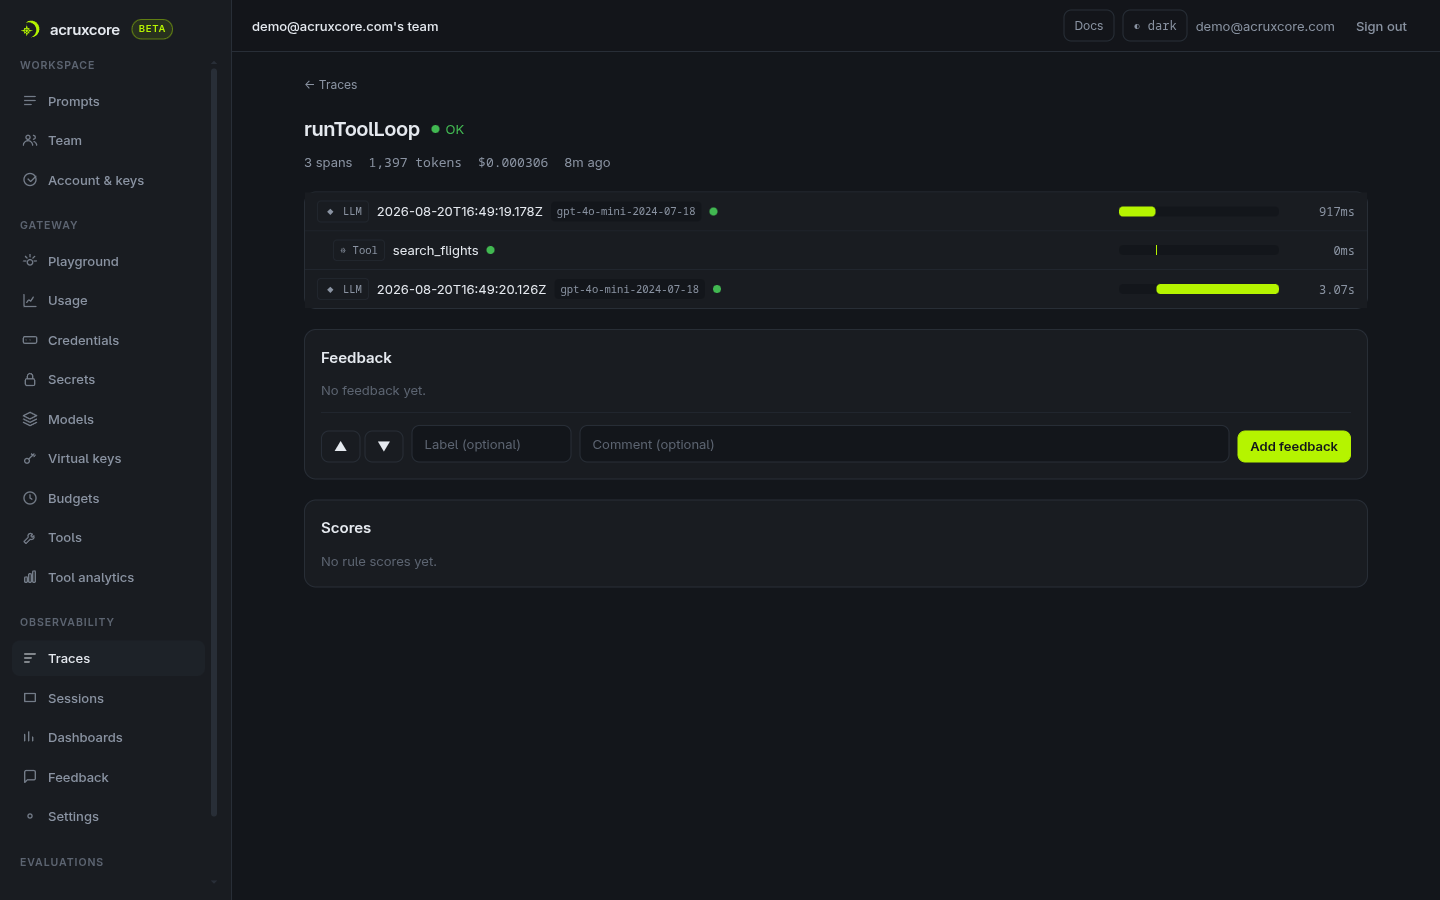Screen dimensions: 1440x900
Task: Click the team name in the header
Action: point(345,27)
